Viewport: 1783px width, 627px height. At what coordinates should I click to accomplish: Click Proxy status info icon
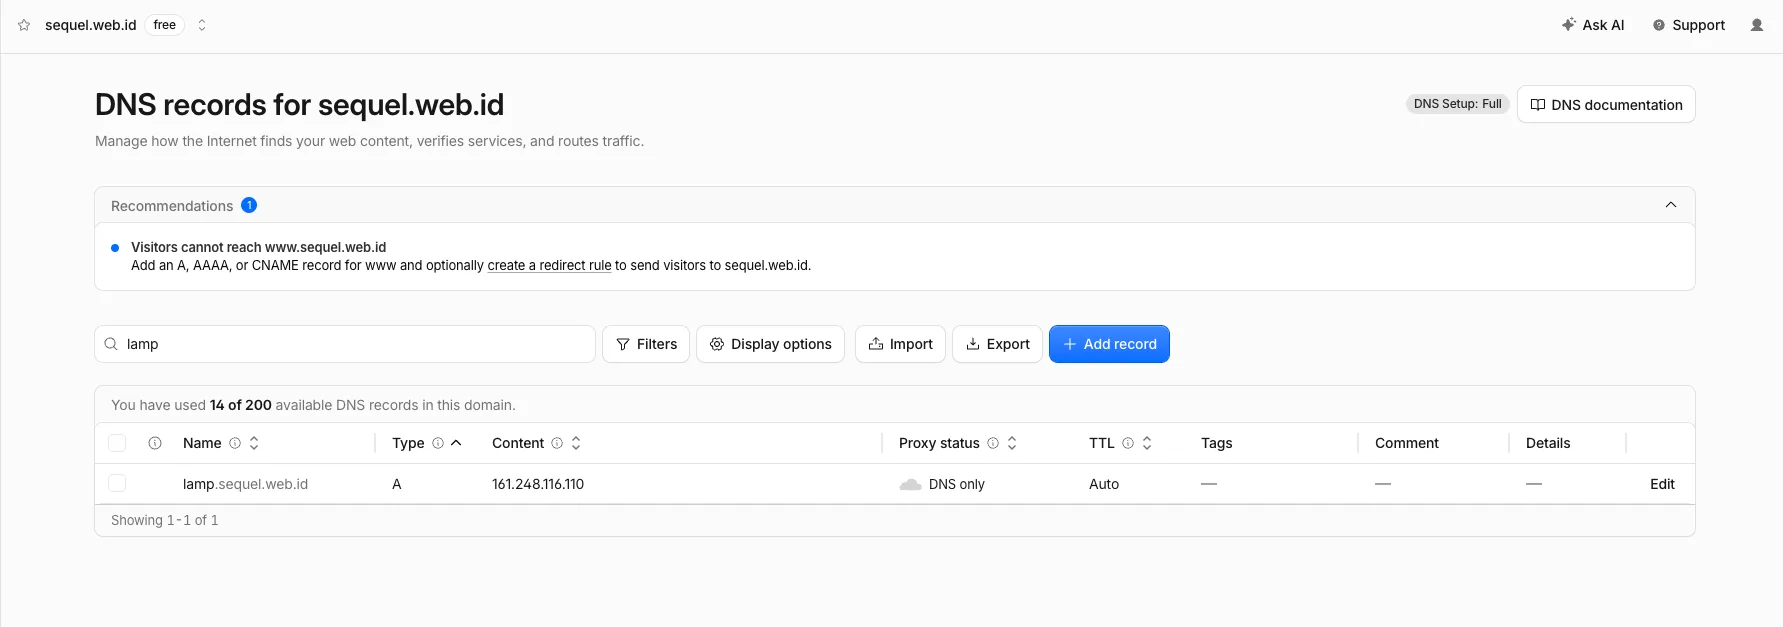tap(993, 443)
